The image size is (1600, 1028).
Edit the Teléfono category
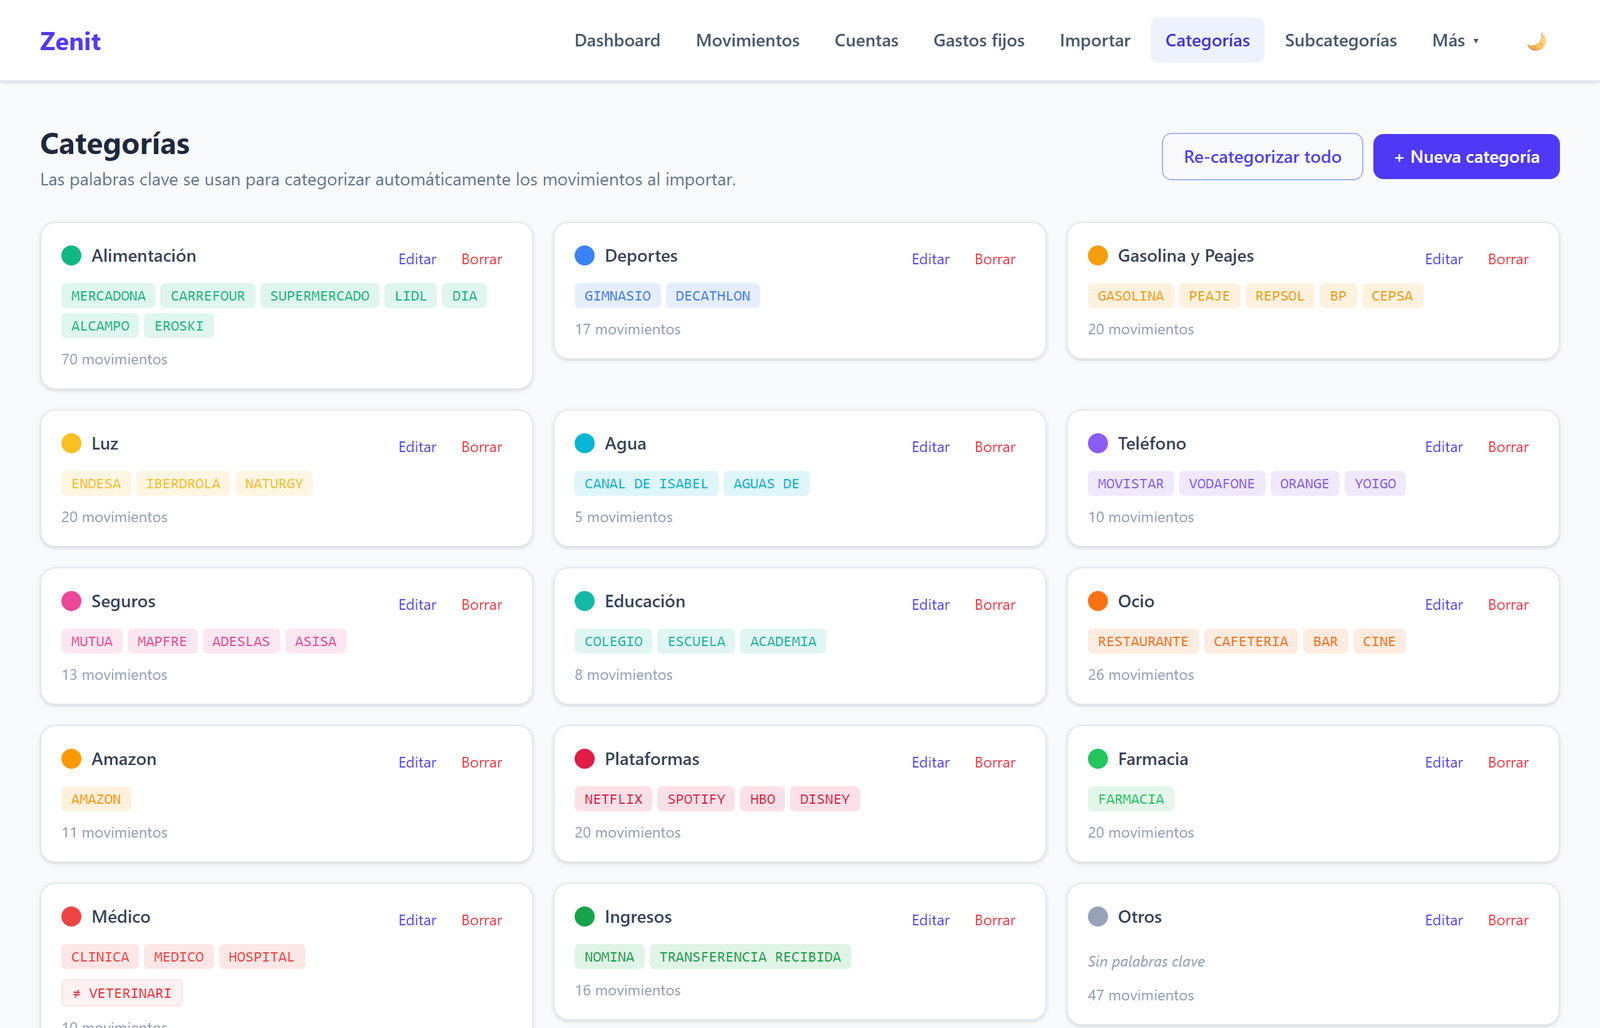(1443, 447)
